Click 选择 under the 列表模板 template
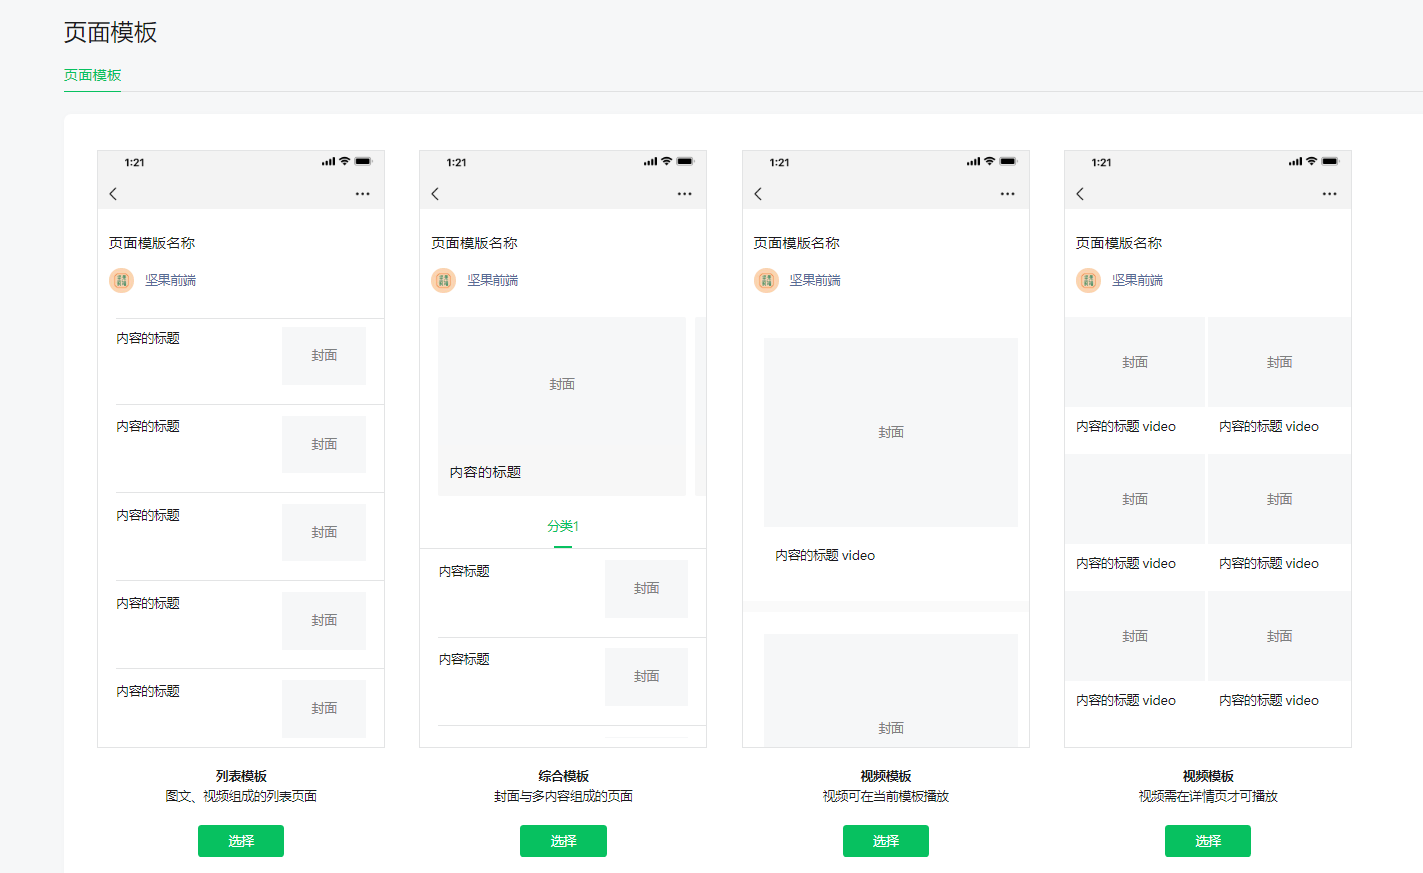The width and height of the screenshot is (1423, 873). (x=240, y=841)
